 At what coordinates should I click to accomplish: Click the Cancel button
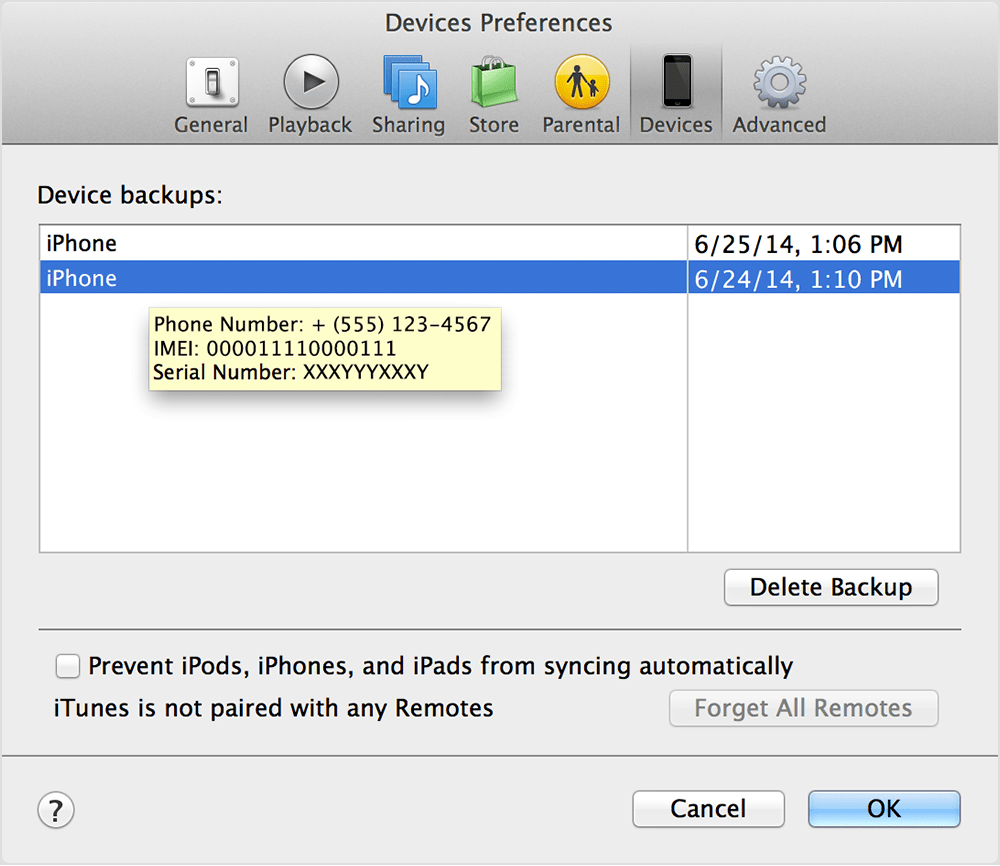(708, 809)
